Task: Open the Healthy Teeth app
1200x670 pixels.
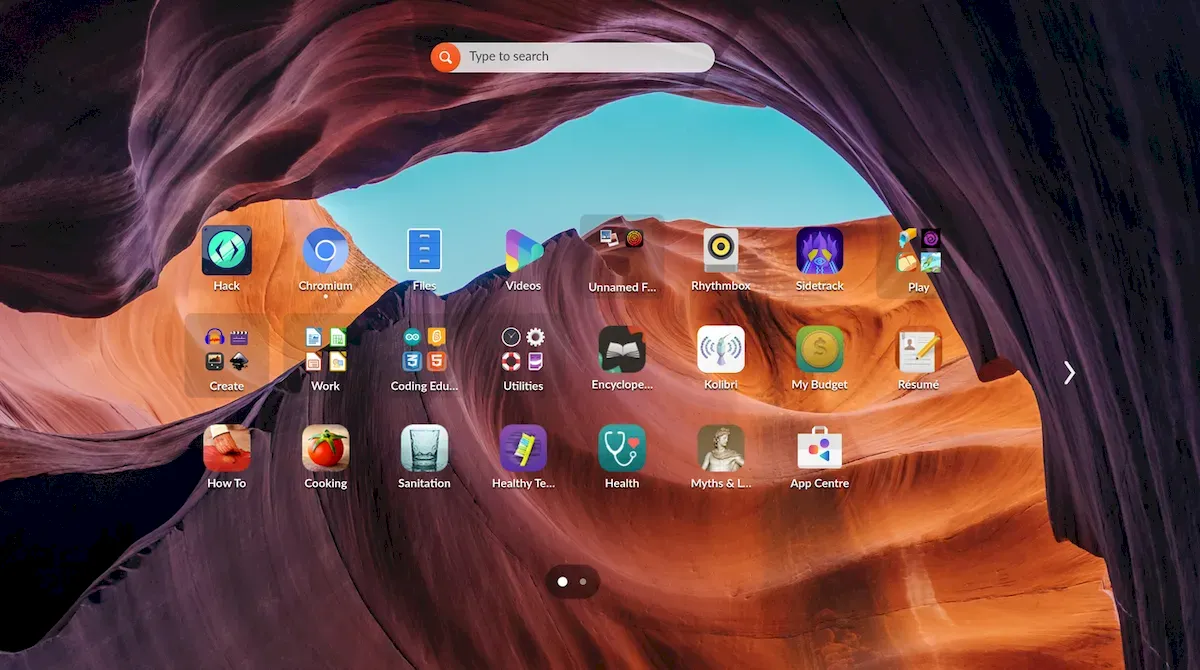Action: (x=523, y=448)
